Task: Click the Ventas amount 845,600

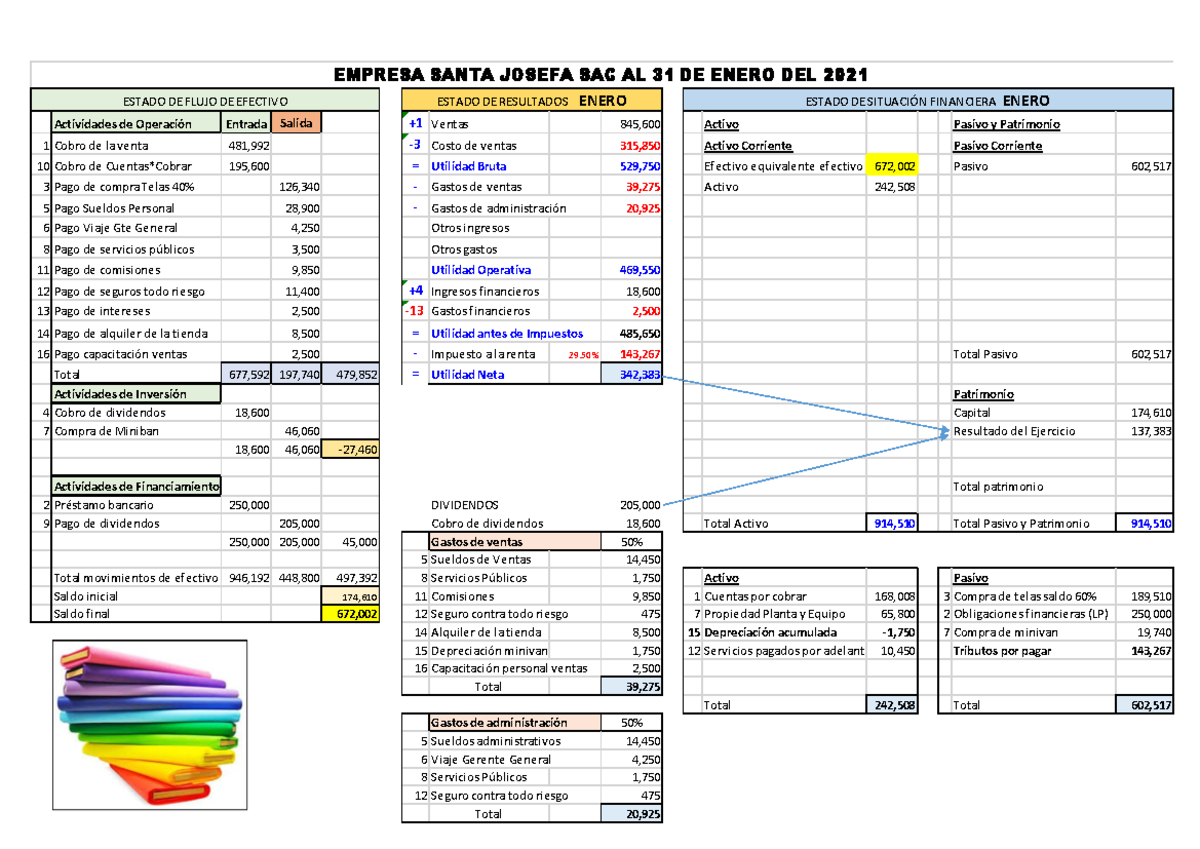Action: click(x=635, y=124)
